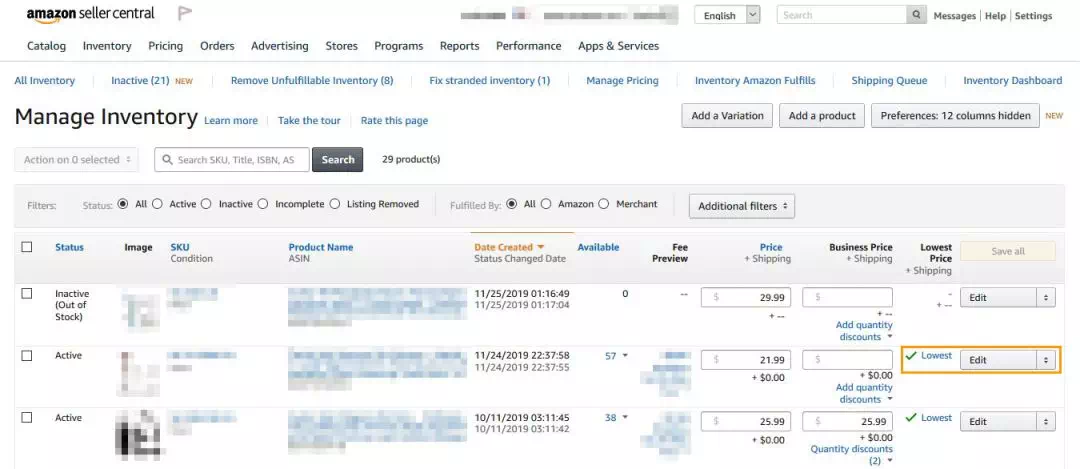Open the Reports menu
1080x469 pixels.
459,46
